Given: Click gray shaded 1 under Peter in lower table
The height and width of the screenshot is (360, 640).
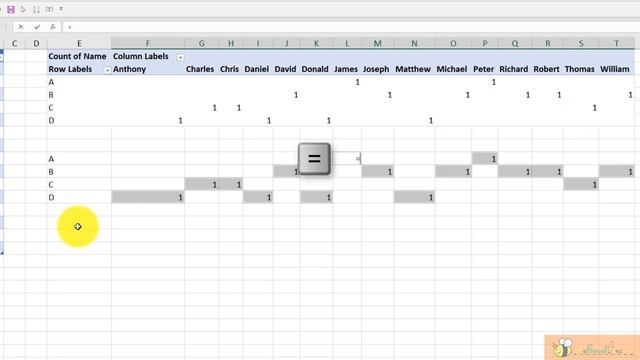Looking at the screenshot, I should point(484,158).
